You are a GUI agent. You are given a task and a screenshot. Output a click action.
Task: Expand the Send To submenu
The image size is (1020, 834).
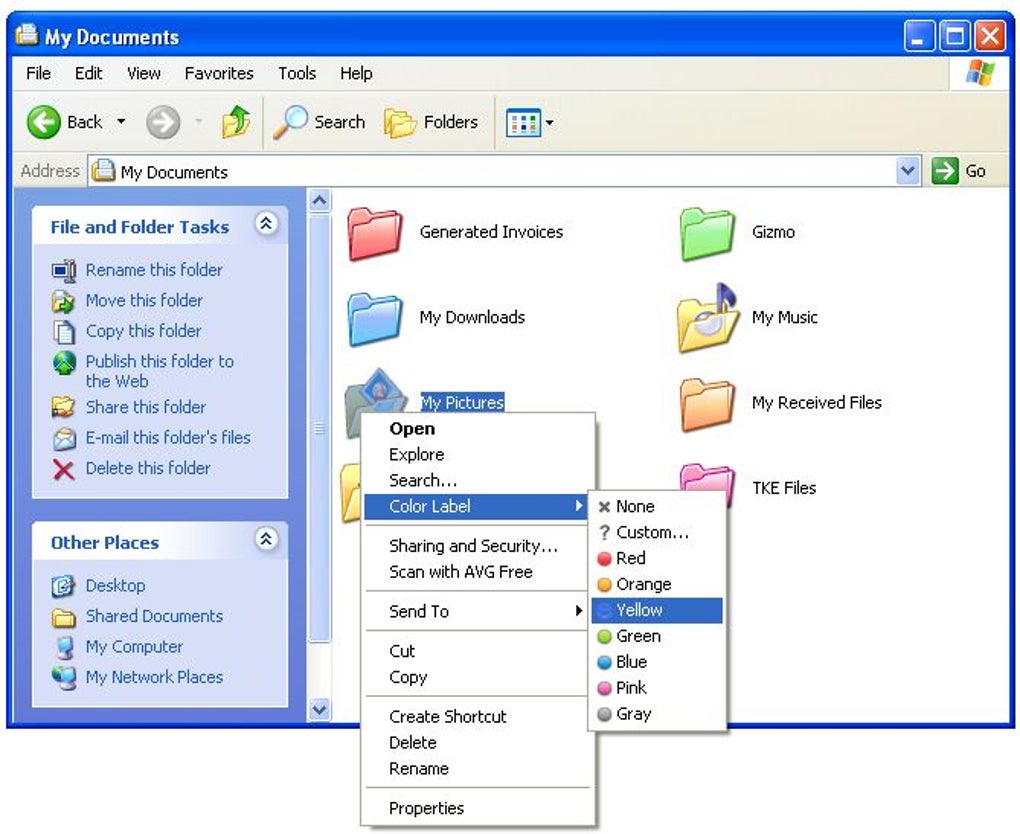click(478, 612)
